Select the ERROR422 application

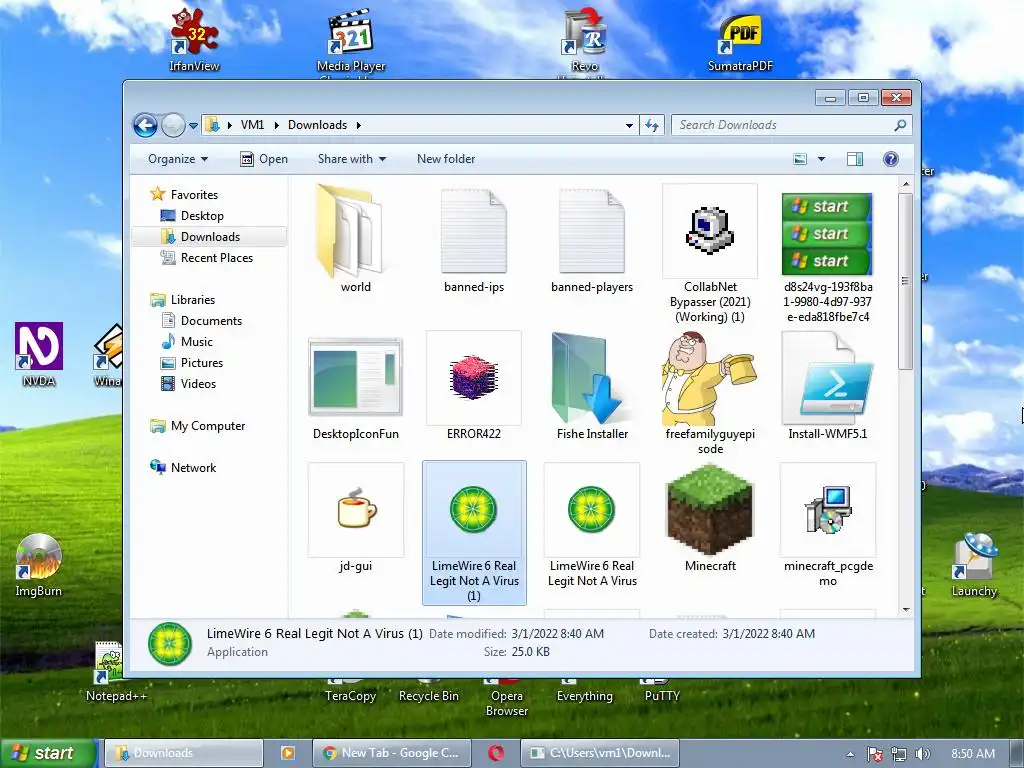pyautogui.click(x=473, y=386)
